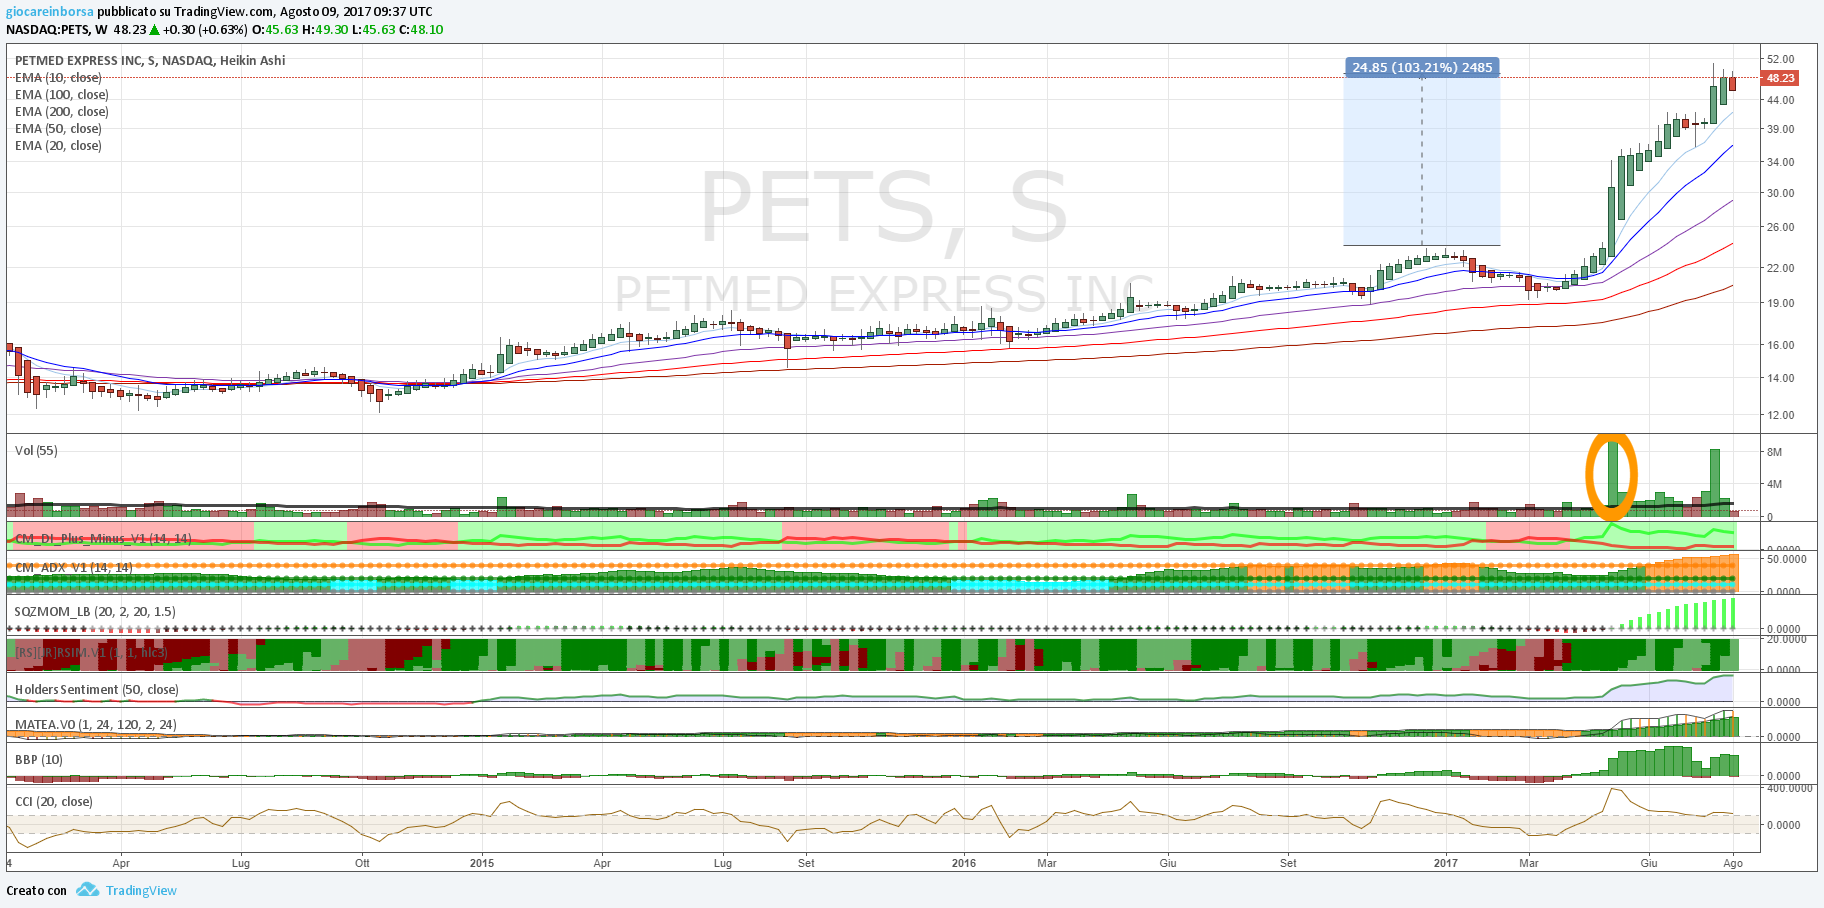Image resolution: width=1824 pixels, height=908 pixels.
Task: Click the MATEA.VO (1, 24, 120, 2, 24) label
Action: [x=96, y=725]
